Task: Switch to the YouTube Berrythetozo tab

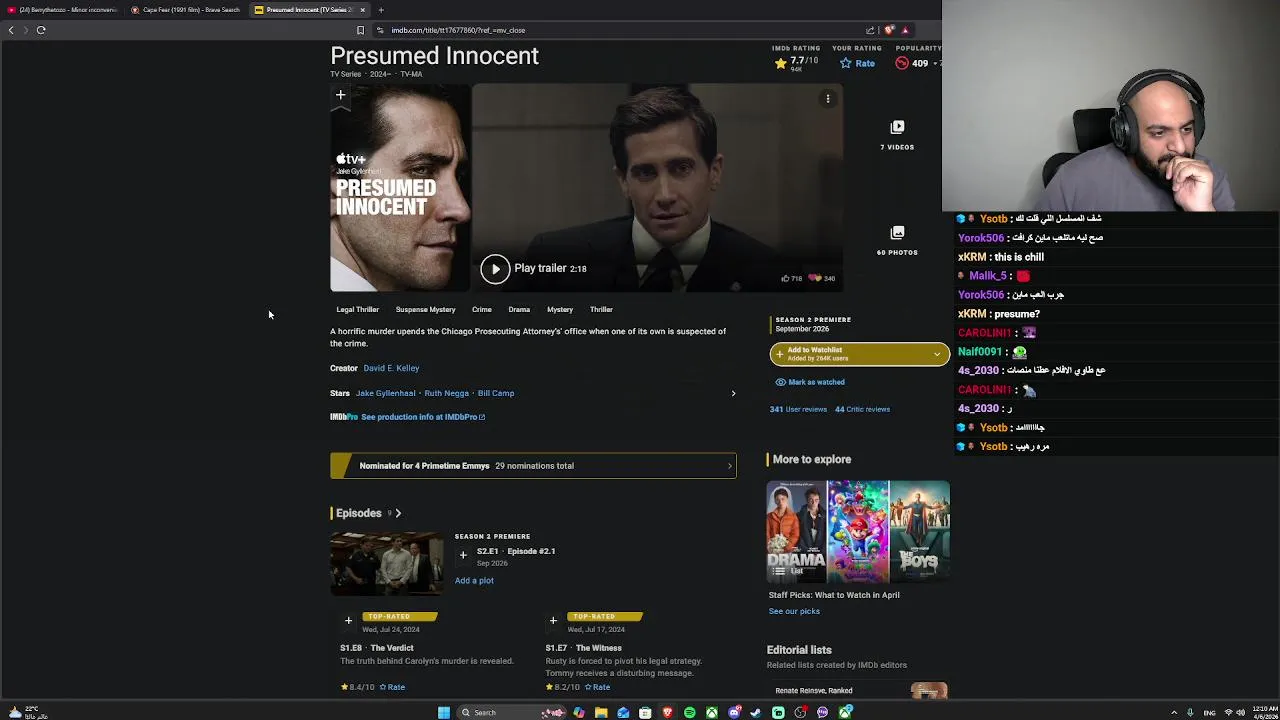Action: [x=62, y=10]
